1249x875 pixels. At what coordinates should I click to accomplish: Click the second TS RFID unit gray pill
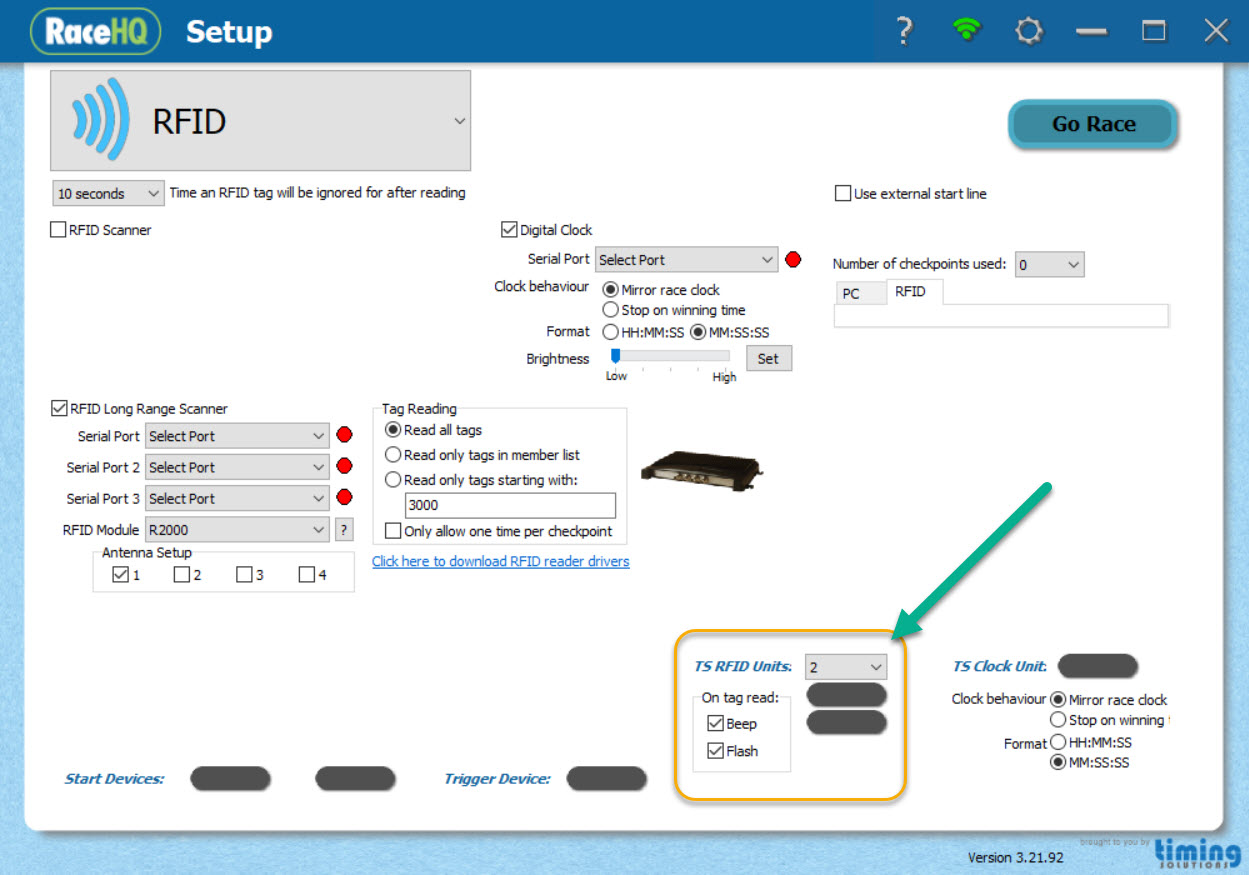coord(846,722)
